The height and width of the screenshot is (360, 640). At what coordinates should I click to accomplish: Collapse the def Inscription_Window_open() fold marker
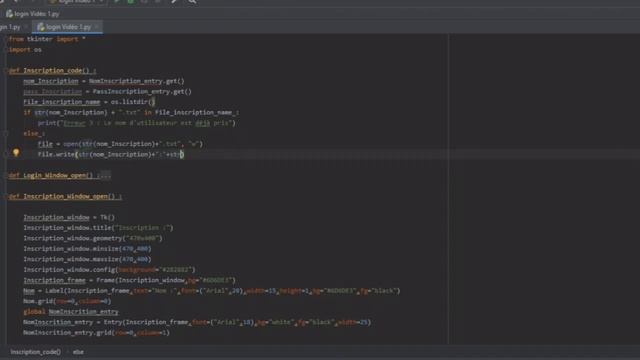coord(6,196)
